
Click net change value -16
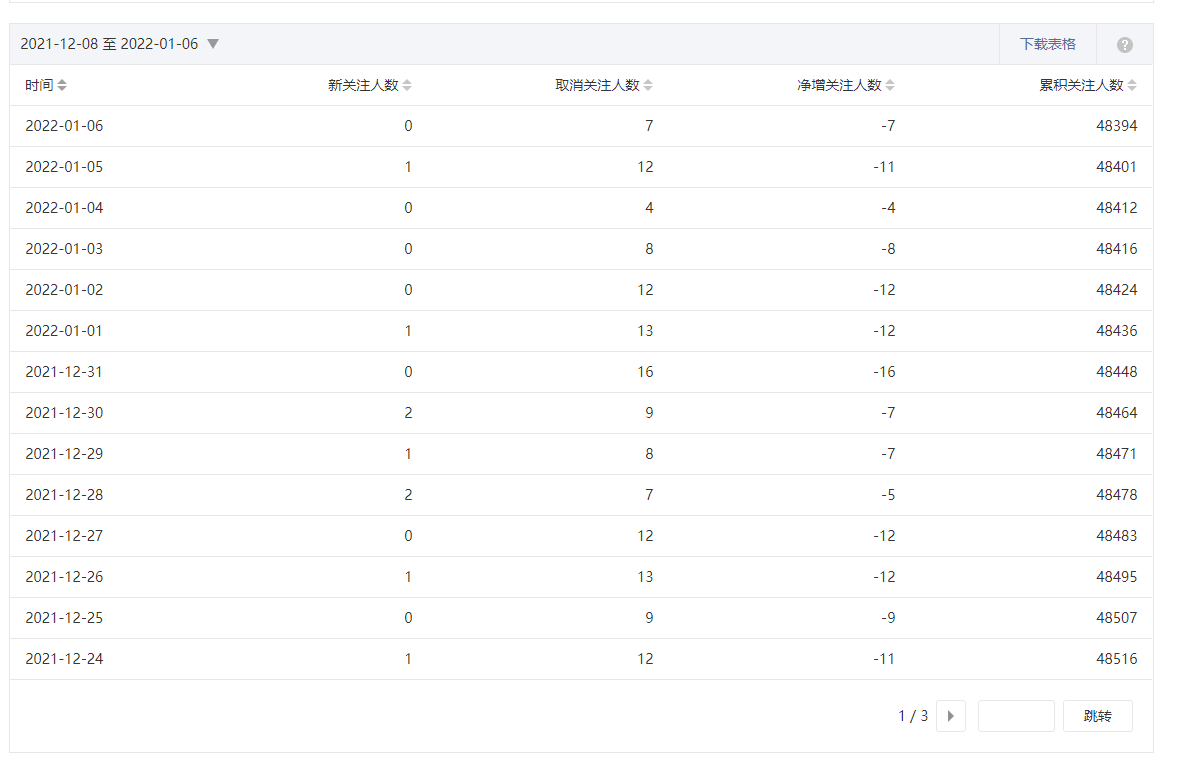click(x=883, y=372)
